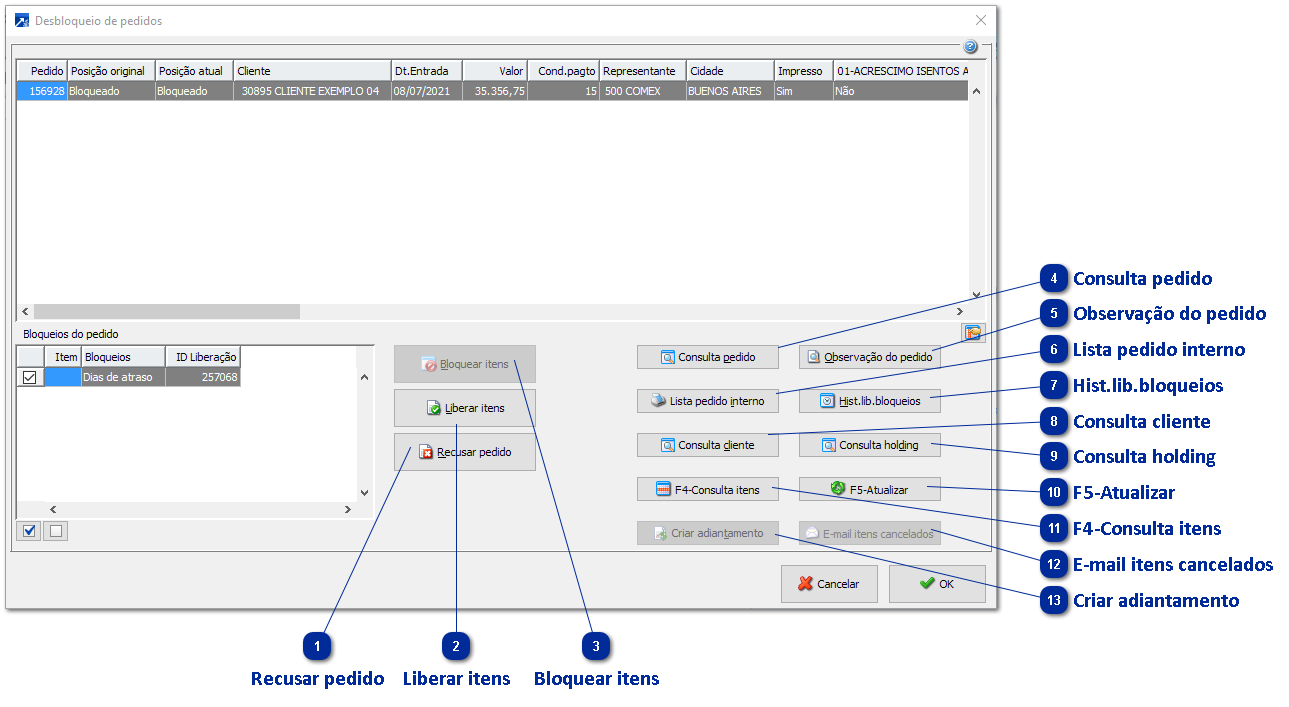
Task: Click the BUENOS AIRES city cell
Action: 730,91
